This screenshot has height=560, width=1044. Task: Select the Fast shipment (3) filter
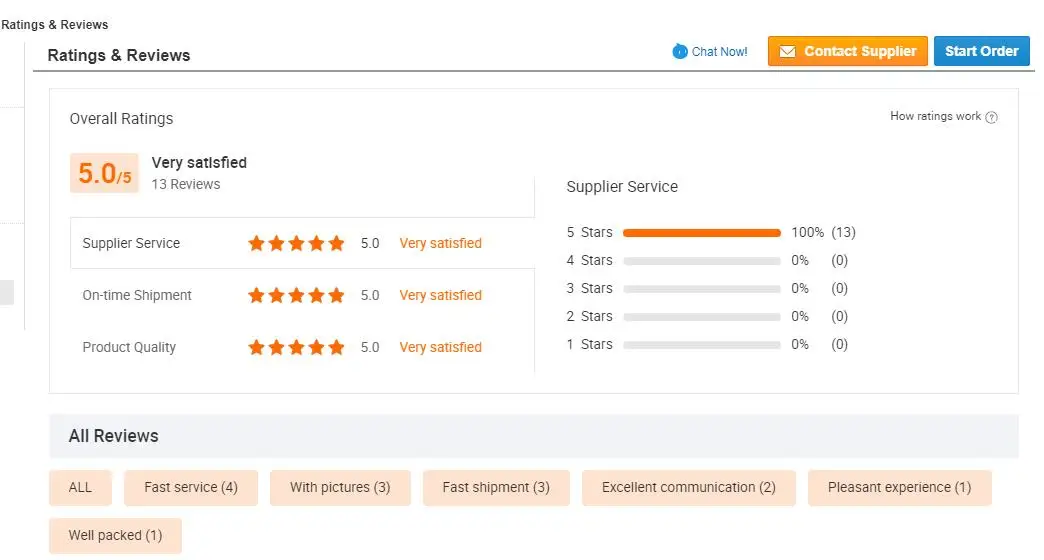coord(496,487)
